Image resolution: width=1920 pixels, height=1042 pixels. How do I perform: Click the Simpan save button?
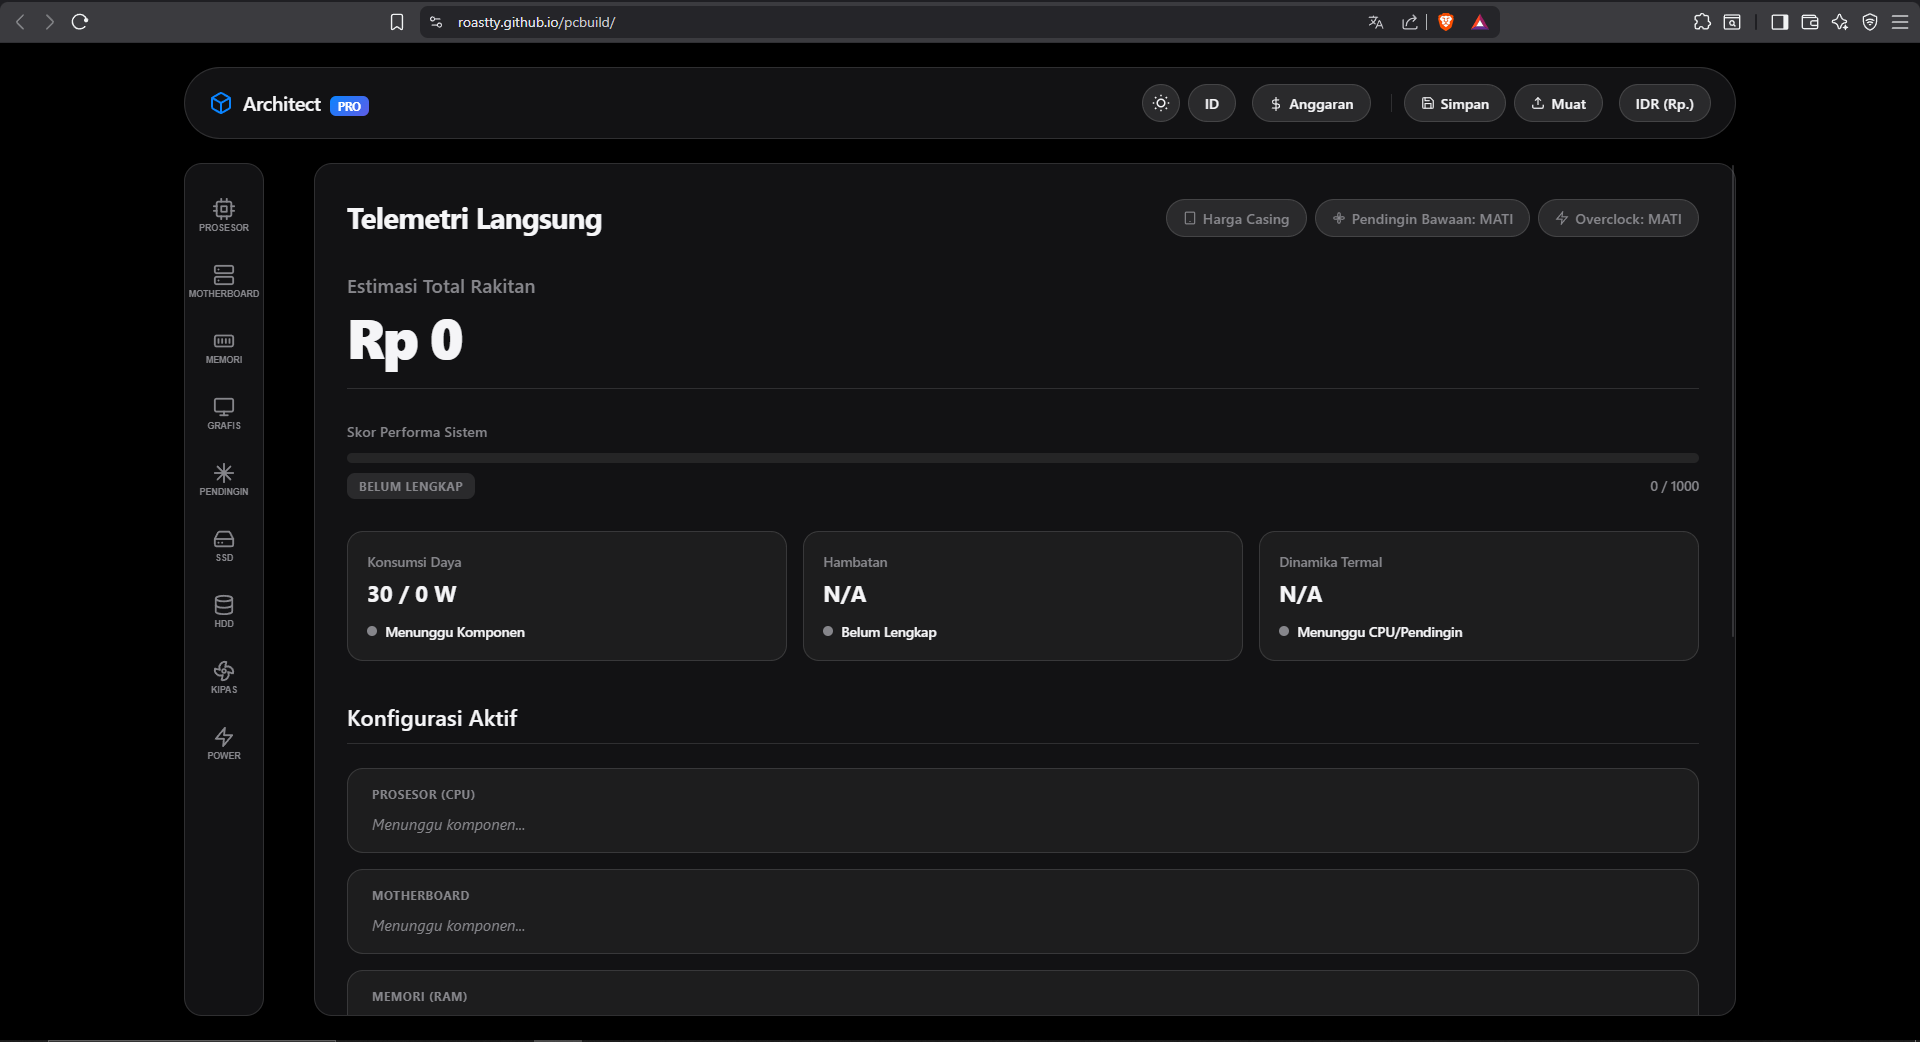(1455, 104)
